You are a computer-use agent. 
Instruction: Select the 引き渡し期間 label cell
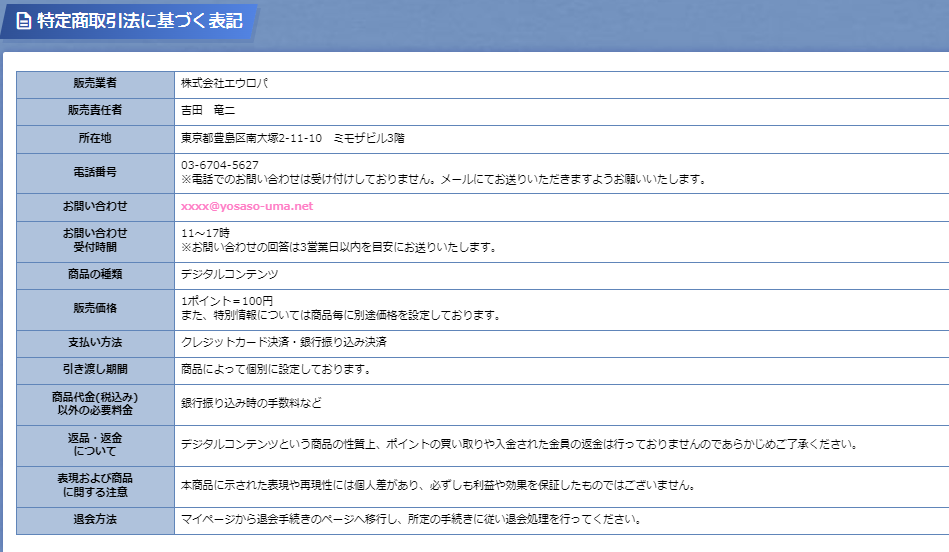coord(95,369)
